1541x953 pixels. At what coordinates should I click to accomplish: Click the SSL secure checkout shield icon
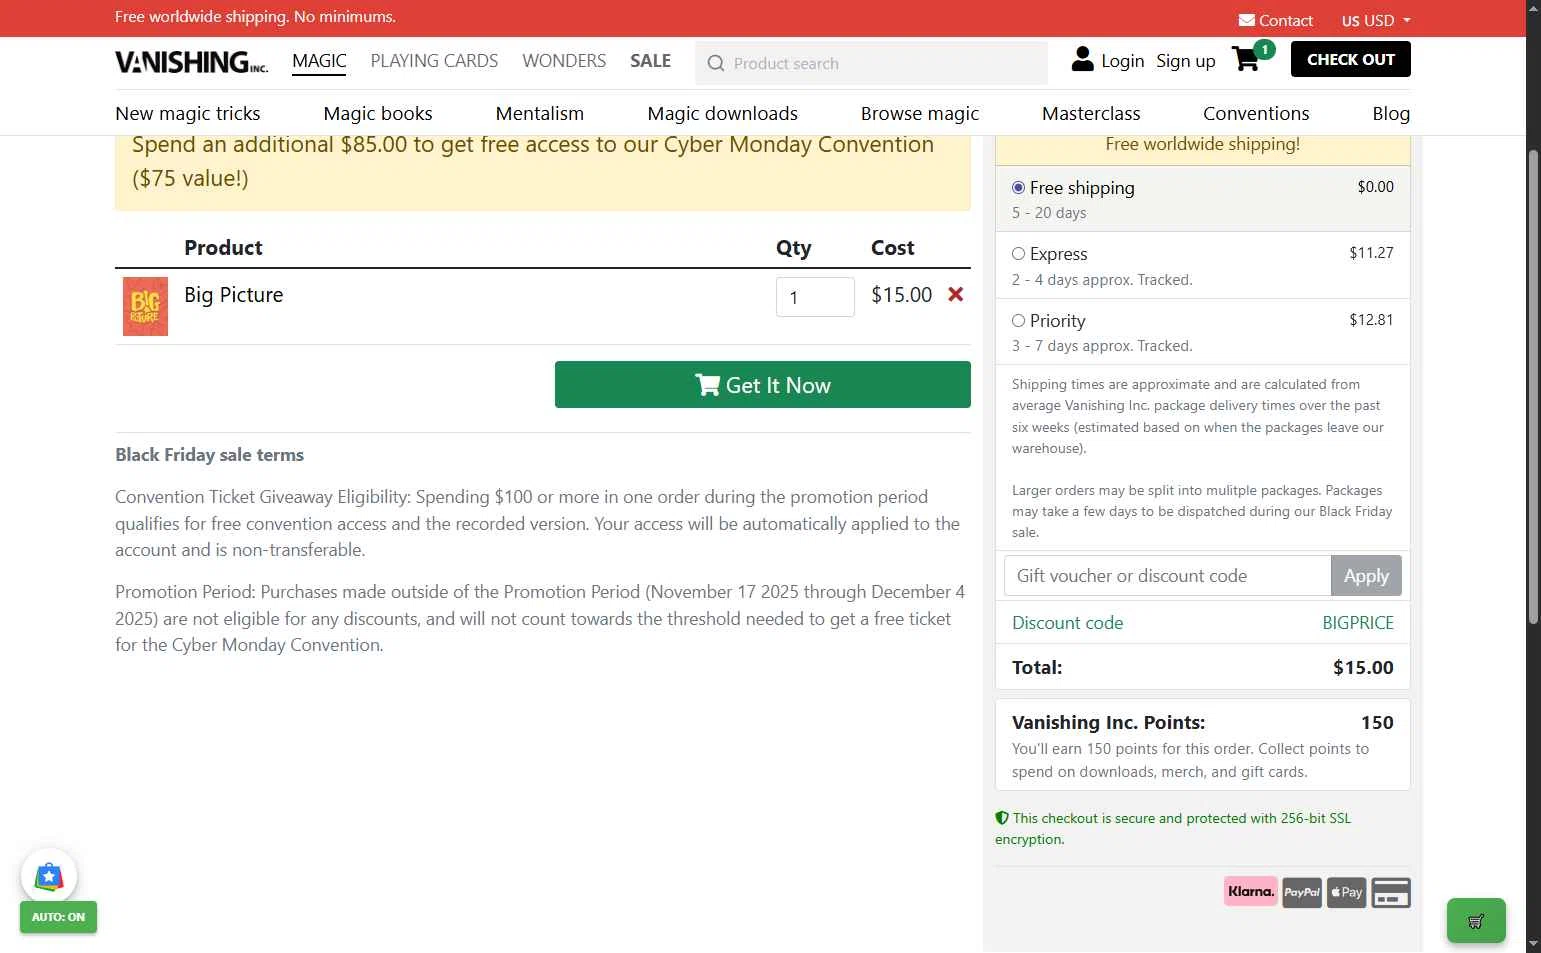[x=1002, y=818]
